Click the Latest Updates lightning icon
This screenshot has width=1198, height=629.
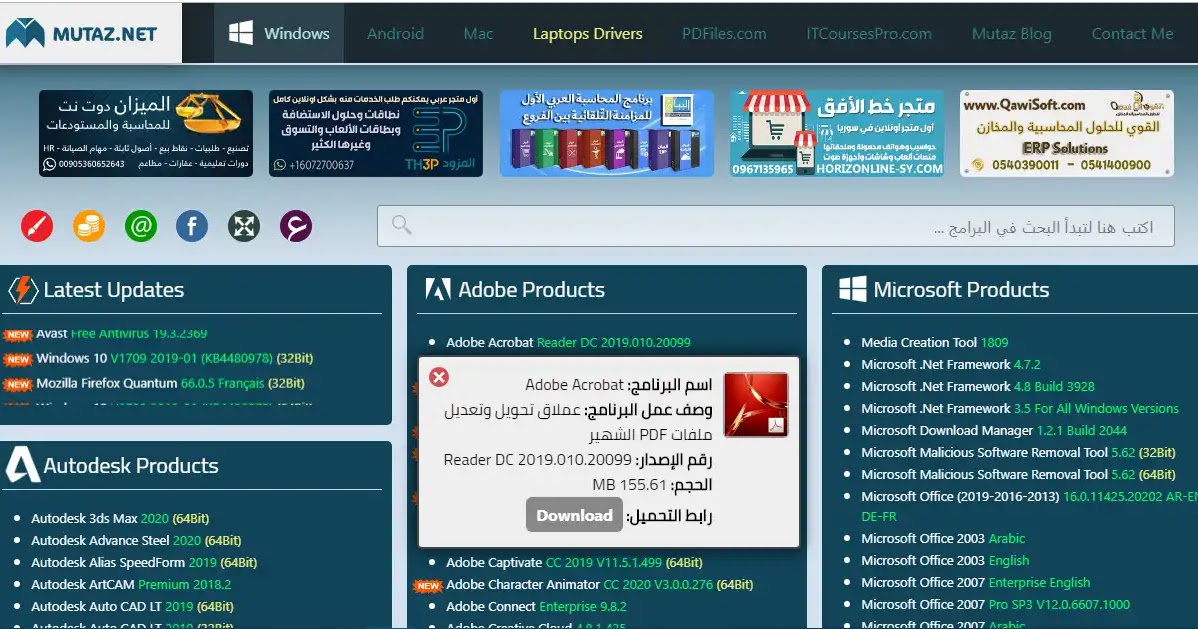(22, 290)
